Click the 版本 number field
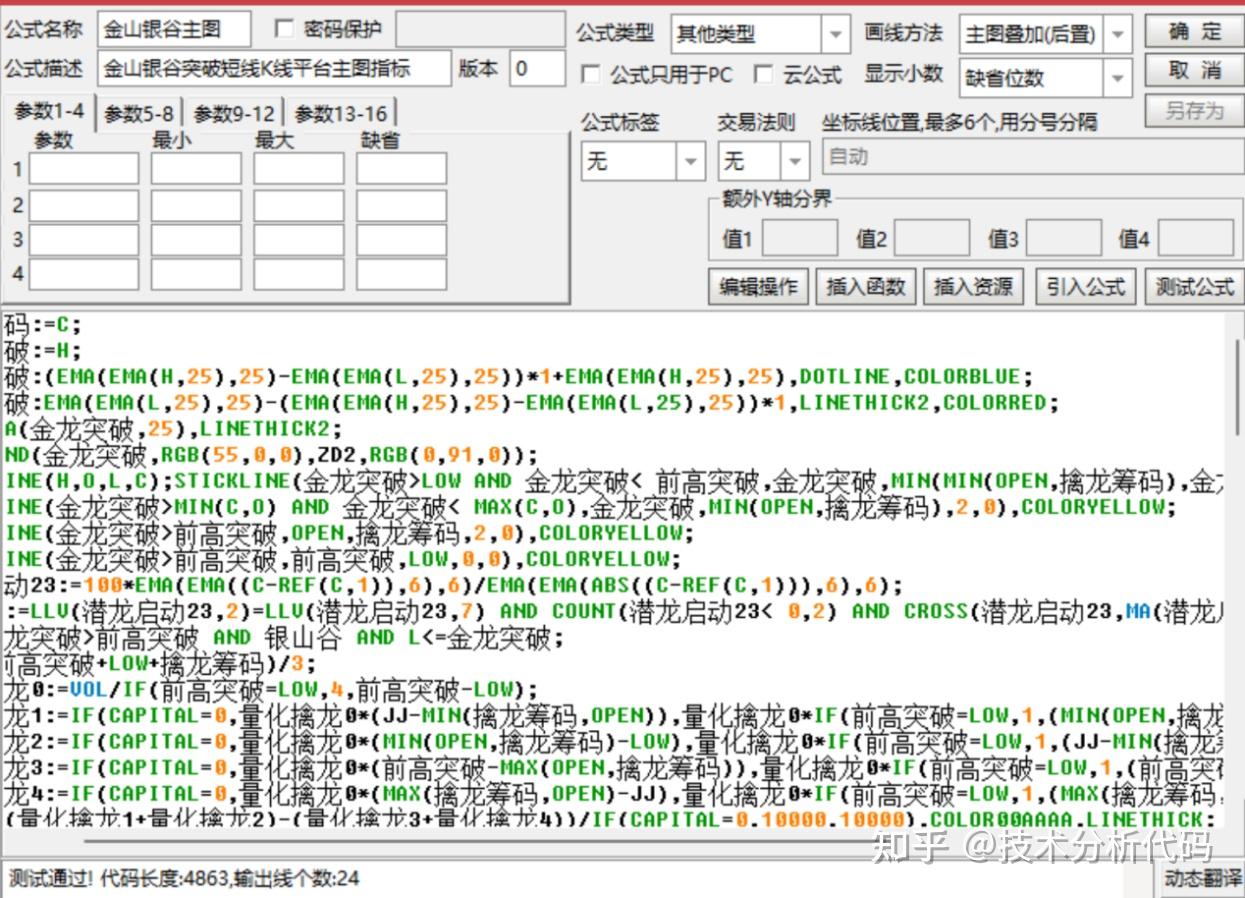1245x898 pixels. 537,68
